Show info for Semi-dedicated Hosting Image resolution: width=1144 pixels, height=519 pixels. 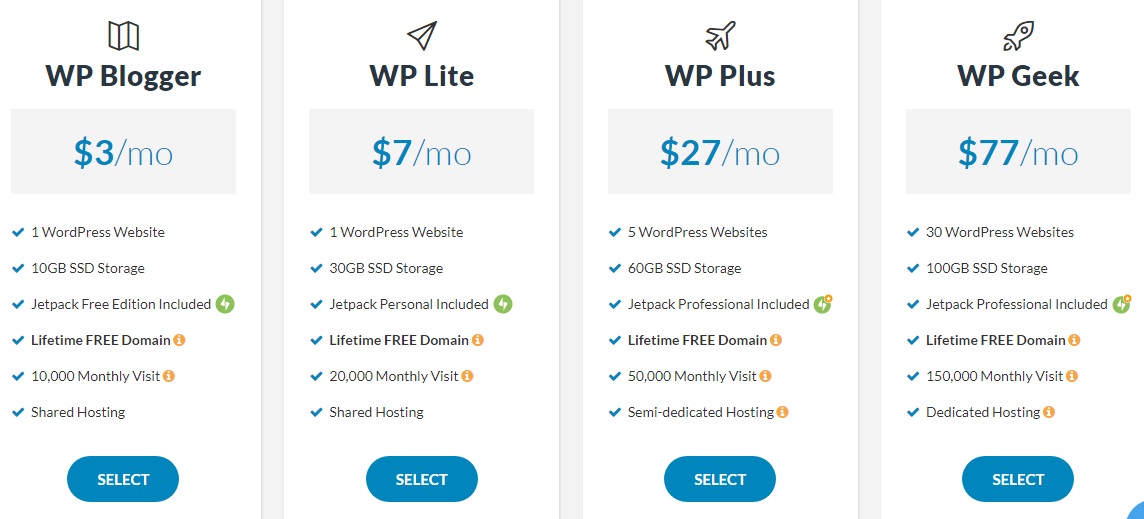point(782,412)
